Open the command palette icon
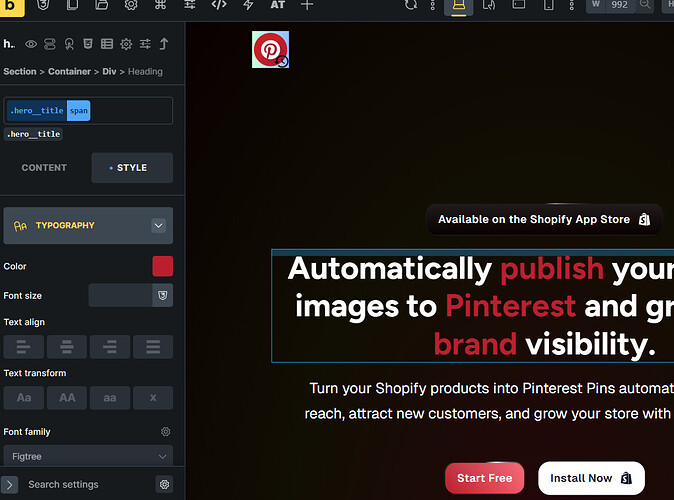 tap(160, 5)
